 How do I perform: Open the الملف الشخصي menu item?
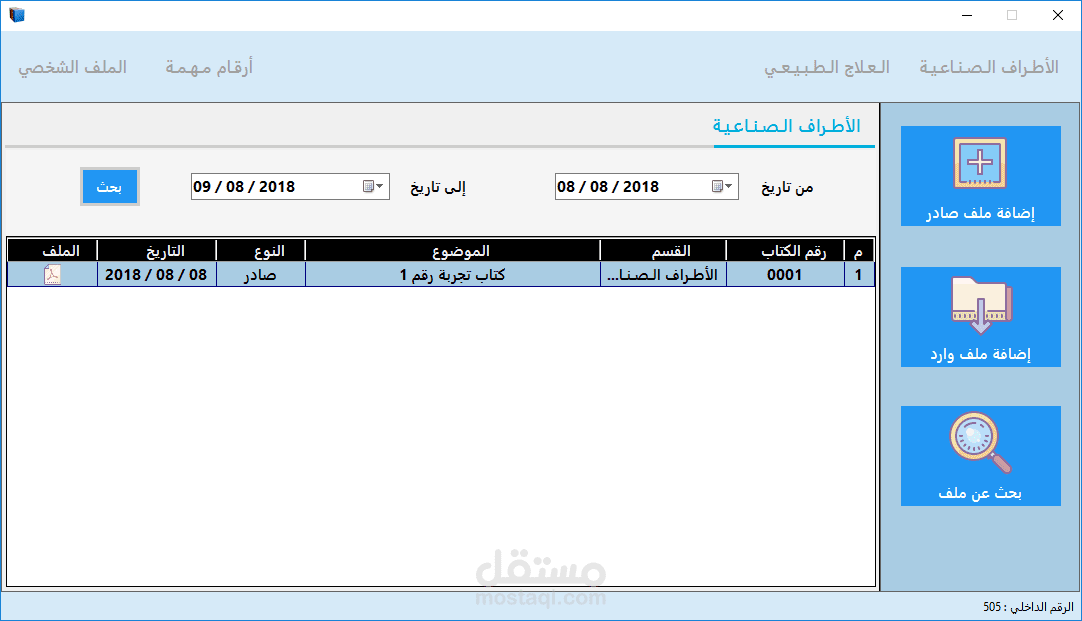click(x=72, y=67)
